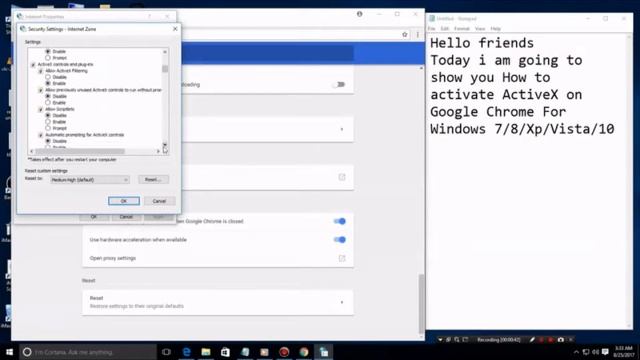Select Disable under Allow ActiveX Filtering
This screenshot has height=360, width=640.
48,77
